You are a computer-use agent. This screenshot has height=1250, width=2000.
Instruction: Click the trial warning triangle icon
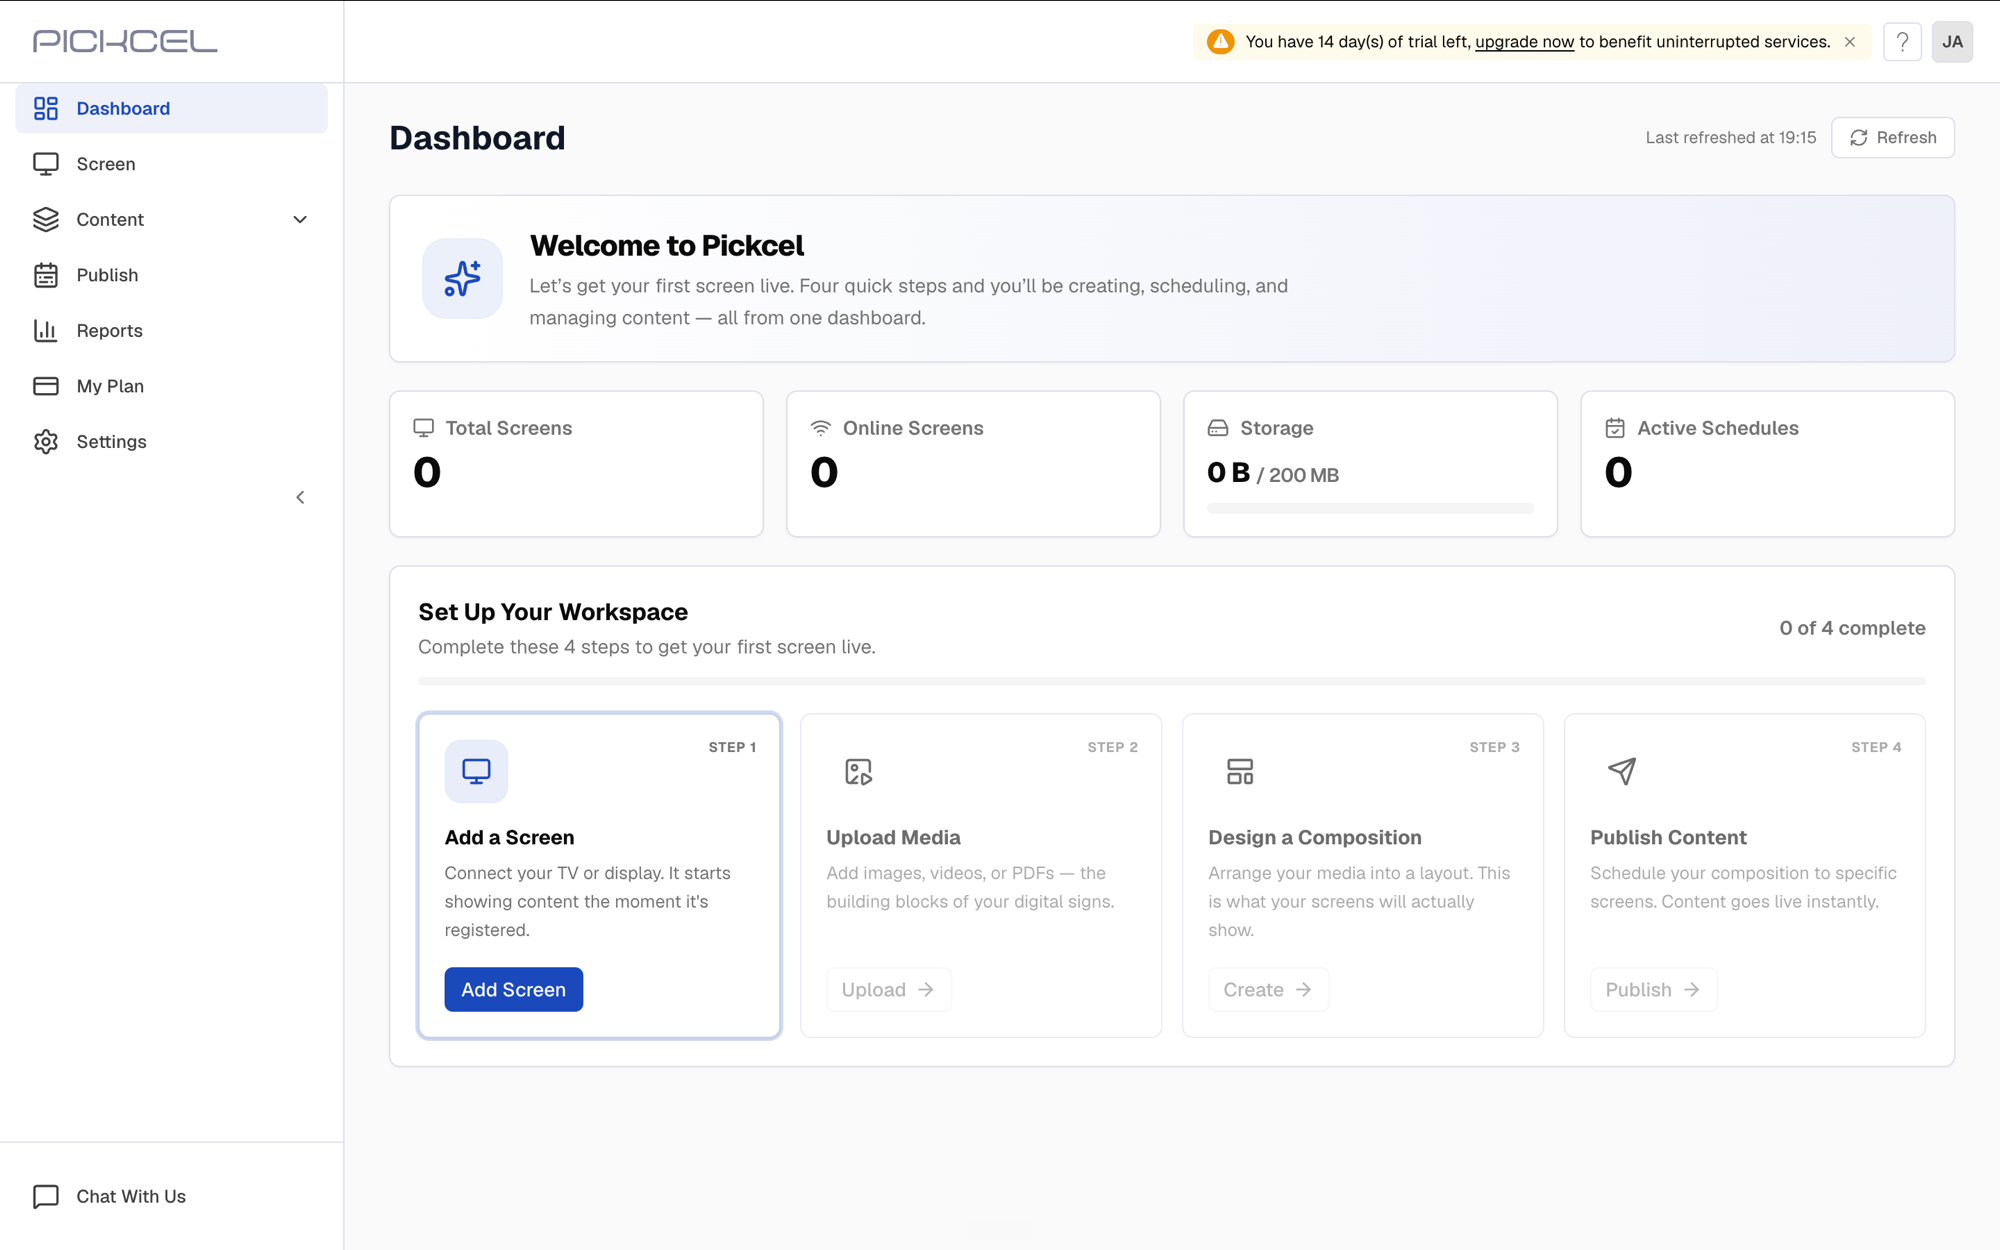[x=1220, y=41]
